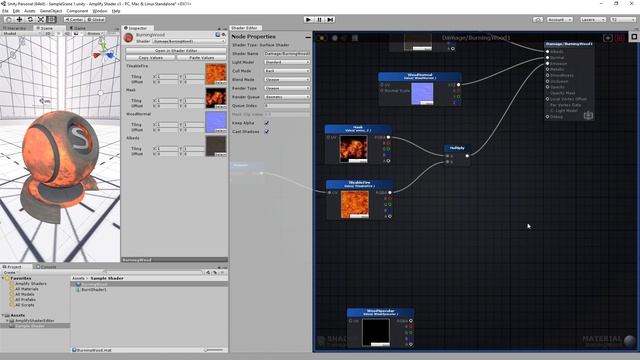Collapse the Favorites tree in Project

3,278
